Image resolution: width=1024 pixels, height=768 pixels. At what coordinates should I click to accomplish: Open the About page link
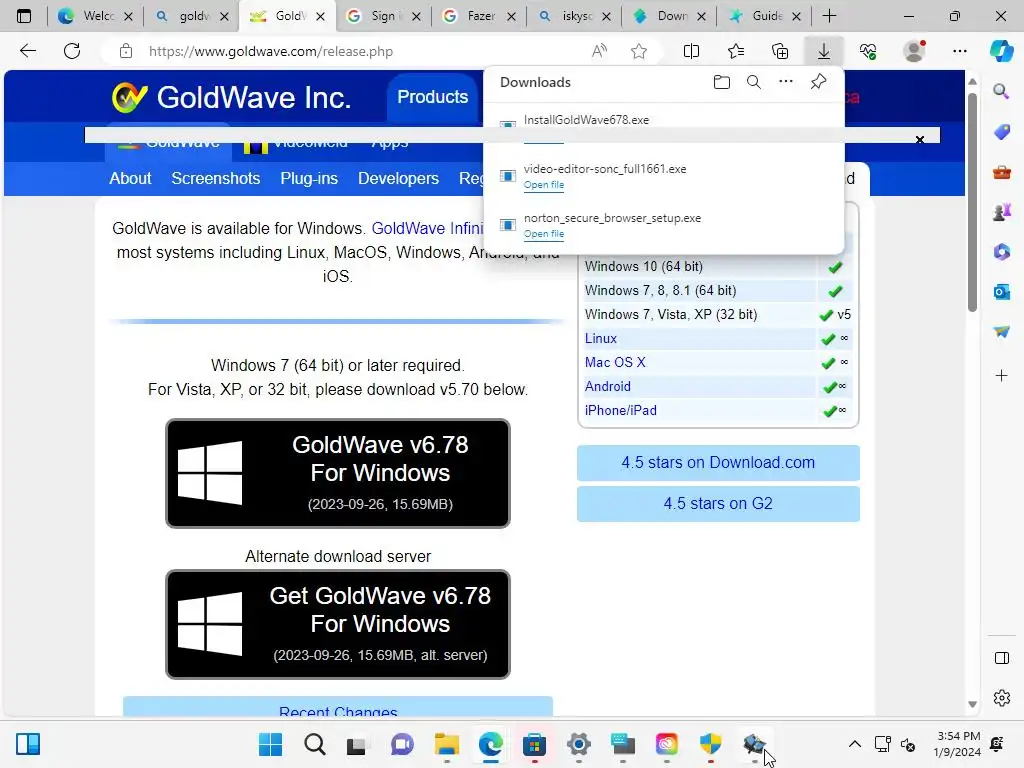[x=130, y=178]
